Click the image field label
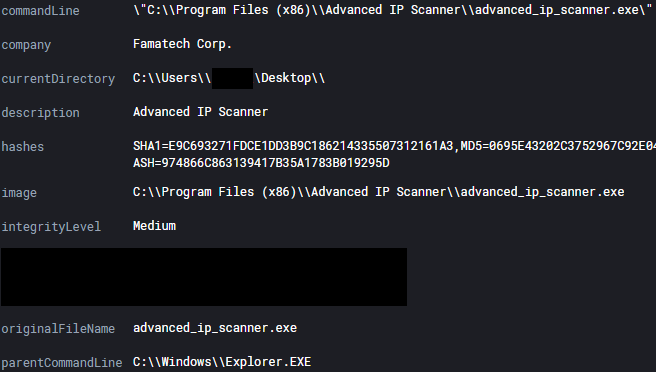 [x=19, y=193]
